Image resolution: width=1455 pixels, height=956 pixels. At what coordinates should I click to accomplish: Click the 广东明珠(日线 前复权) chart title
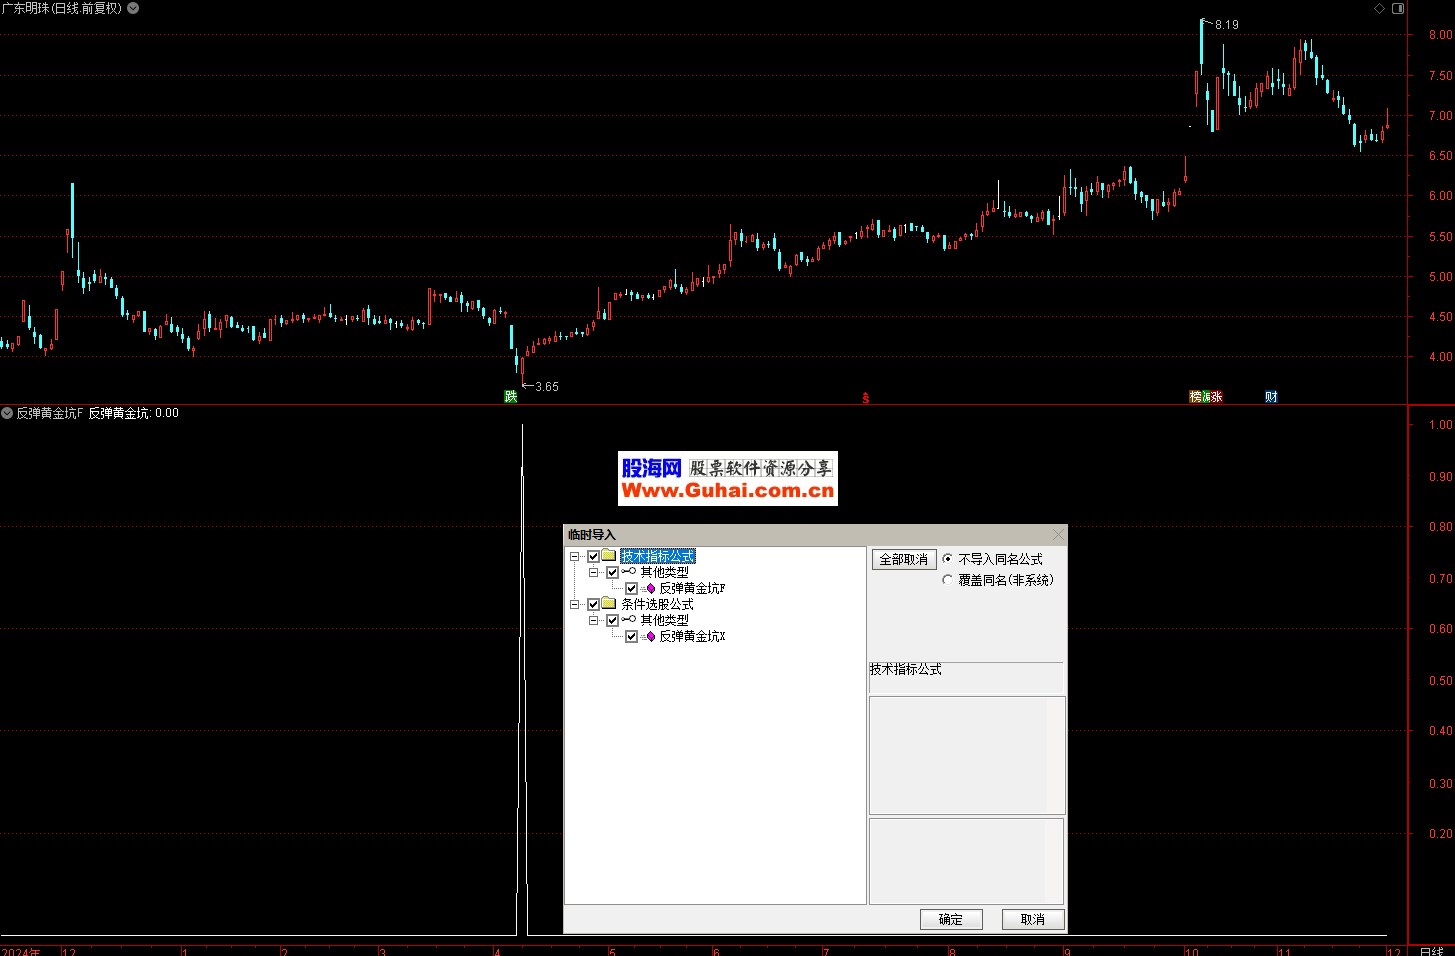pos(62,8)
